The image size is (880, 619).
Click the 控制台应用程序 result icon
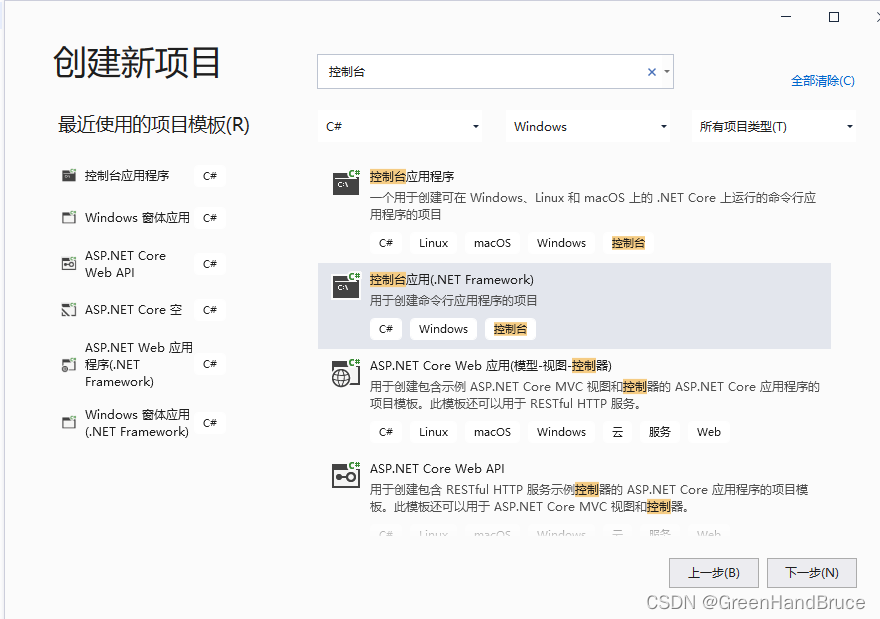(346, 183)
